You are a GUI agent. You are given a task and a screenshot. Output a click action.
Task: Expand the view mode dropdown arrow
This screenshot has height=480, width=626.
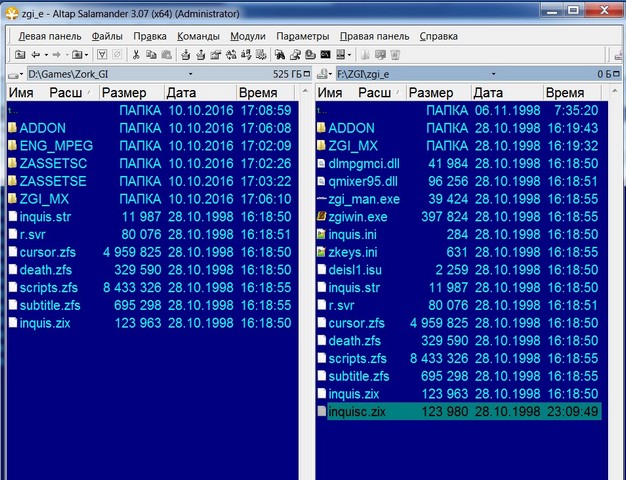[349, 55]
